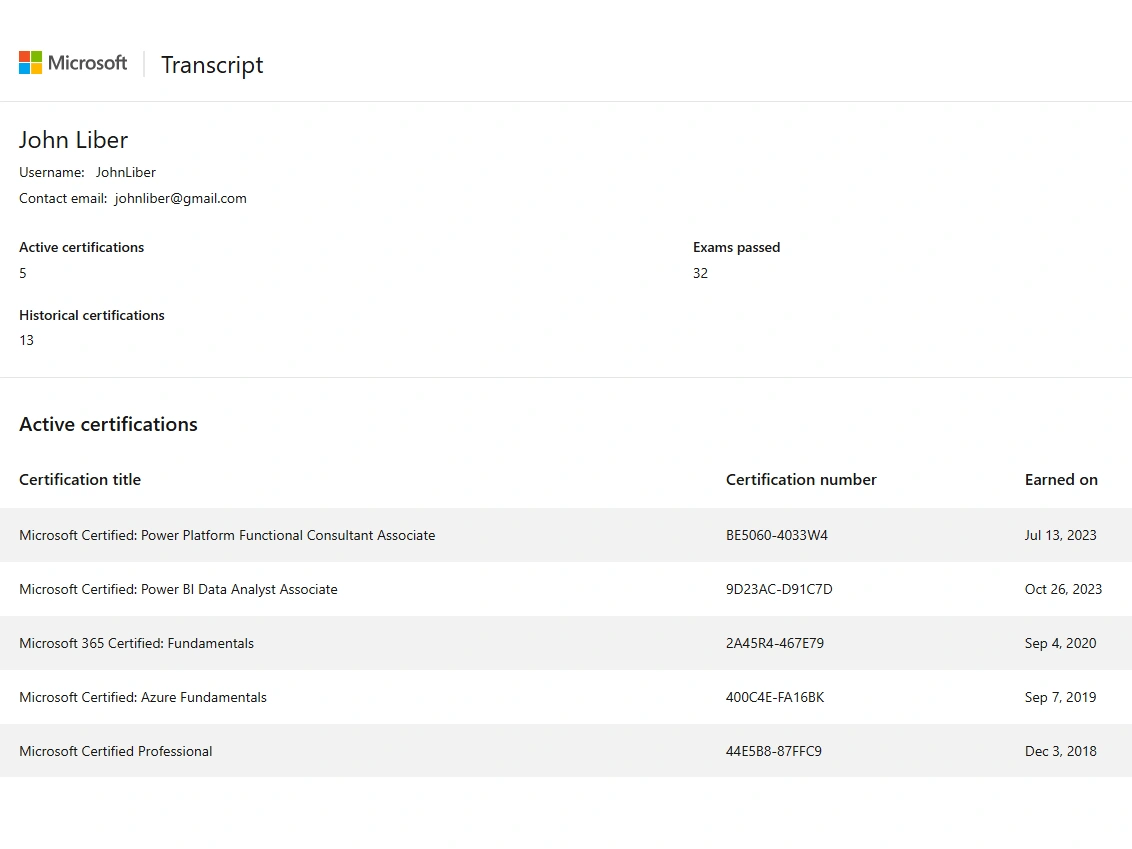The width and height of the screenshot is (1132, 849).
Task: Select the Microsoft Certified Professional row
Action: point(116,751)
